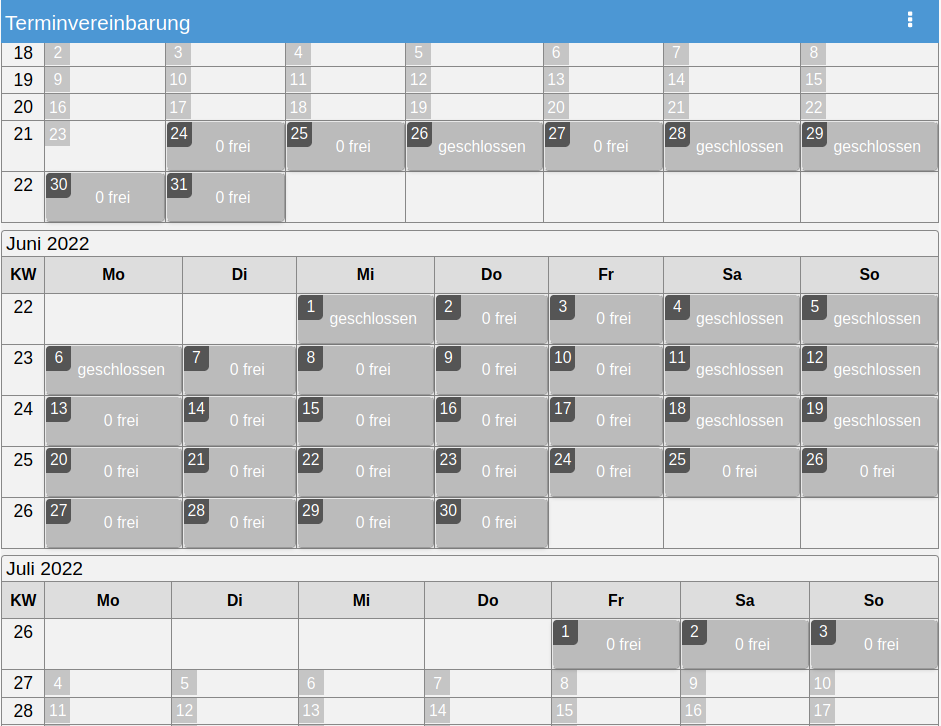This screenshot has height=726, width=941.
Task: Click grayed-out May 23 date
Action: point(58,134)
